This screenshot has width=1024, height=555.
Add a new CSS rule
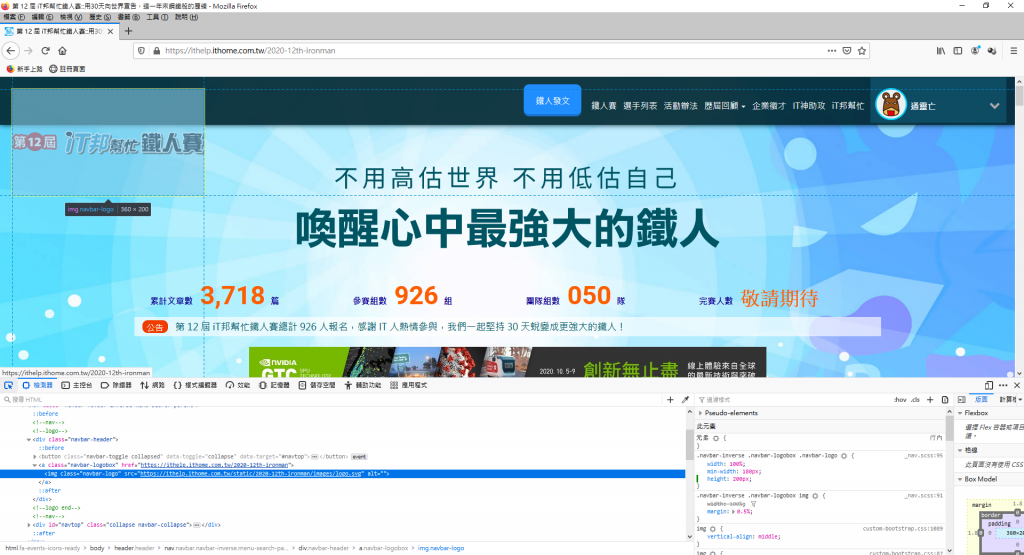point(930,400)
